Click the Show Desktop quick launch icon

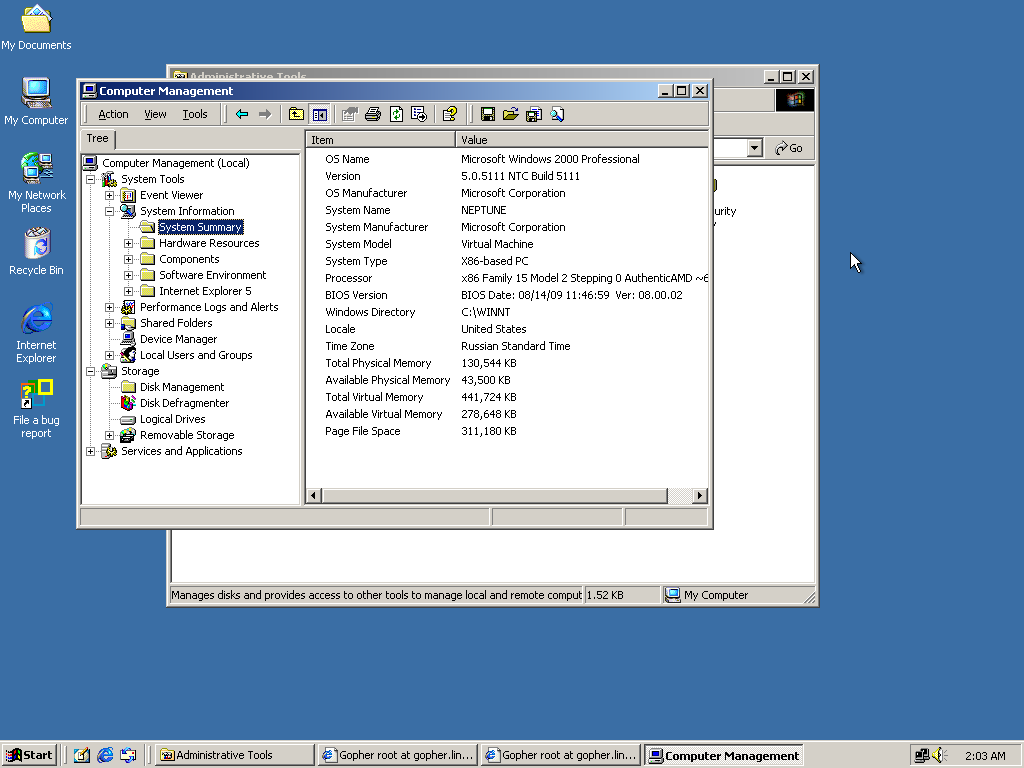[82, 755]
